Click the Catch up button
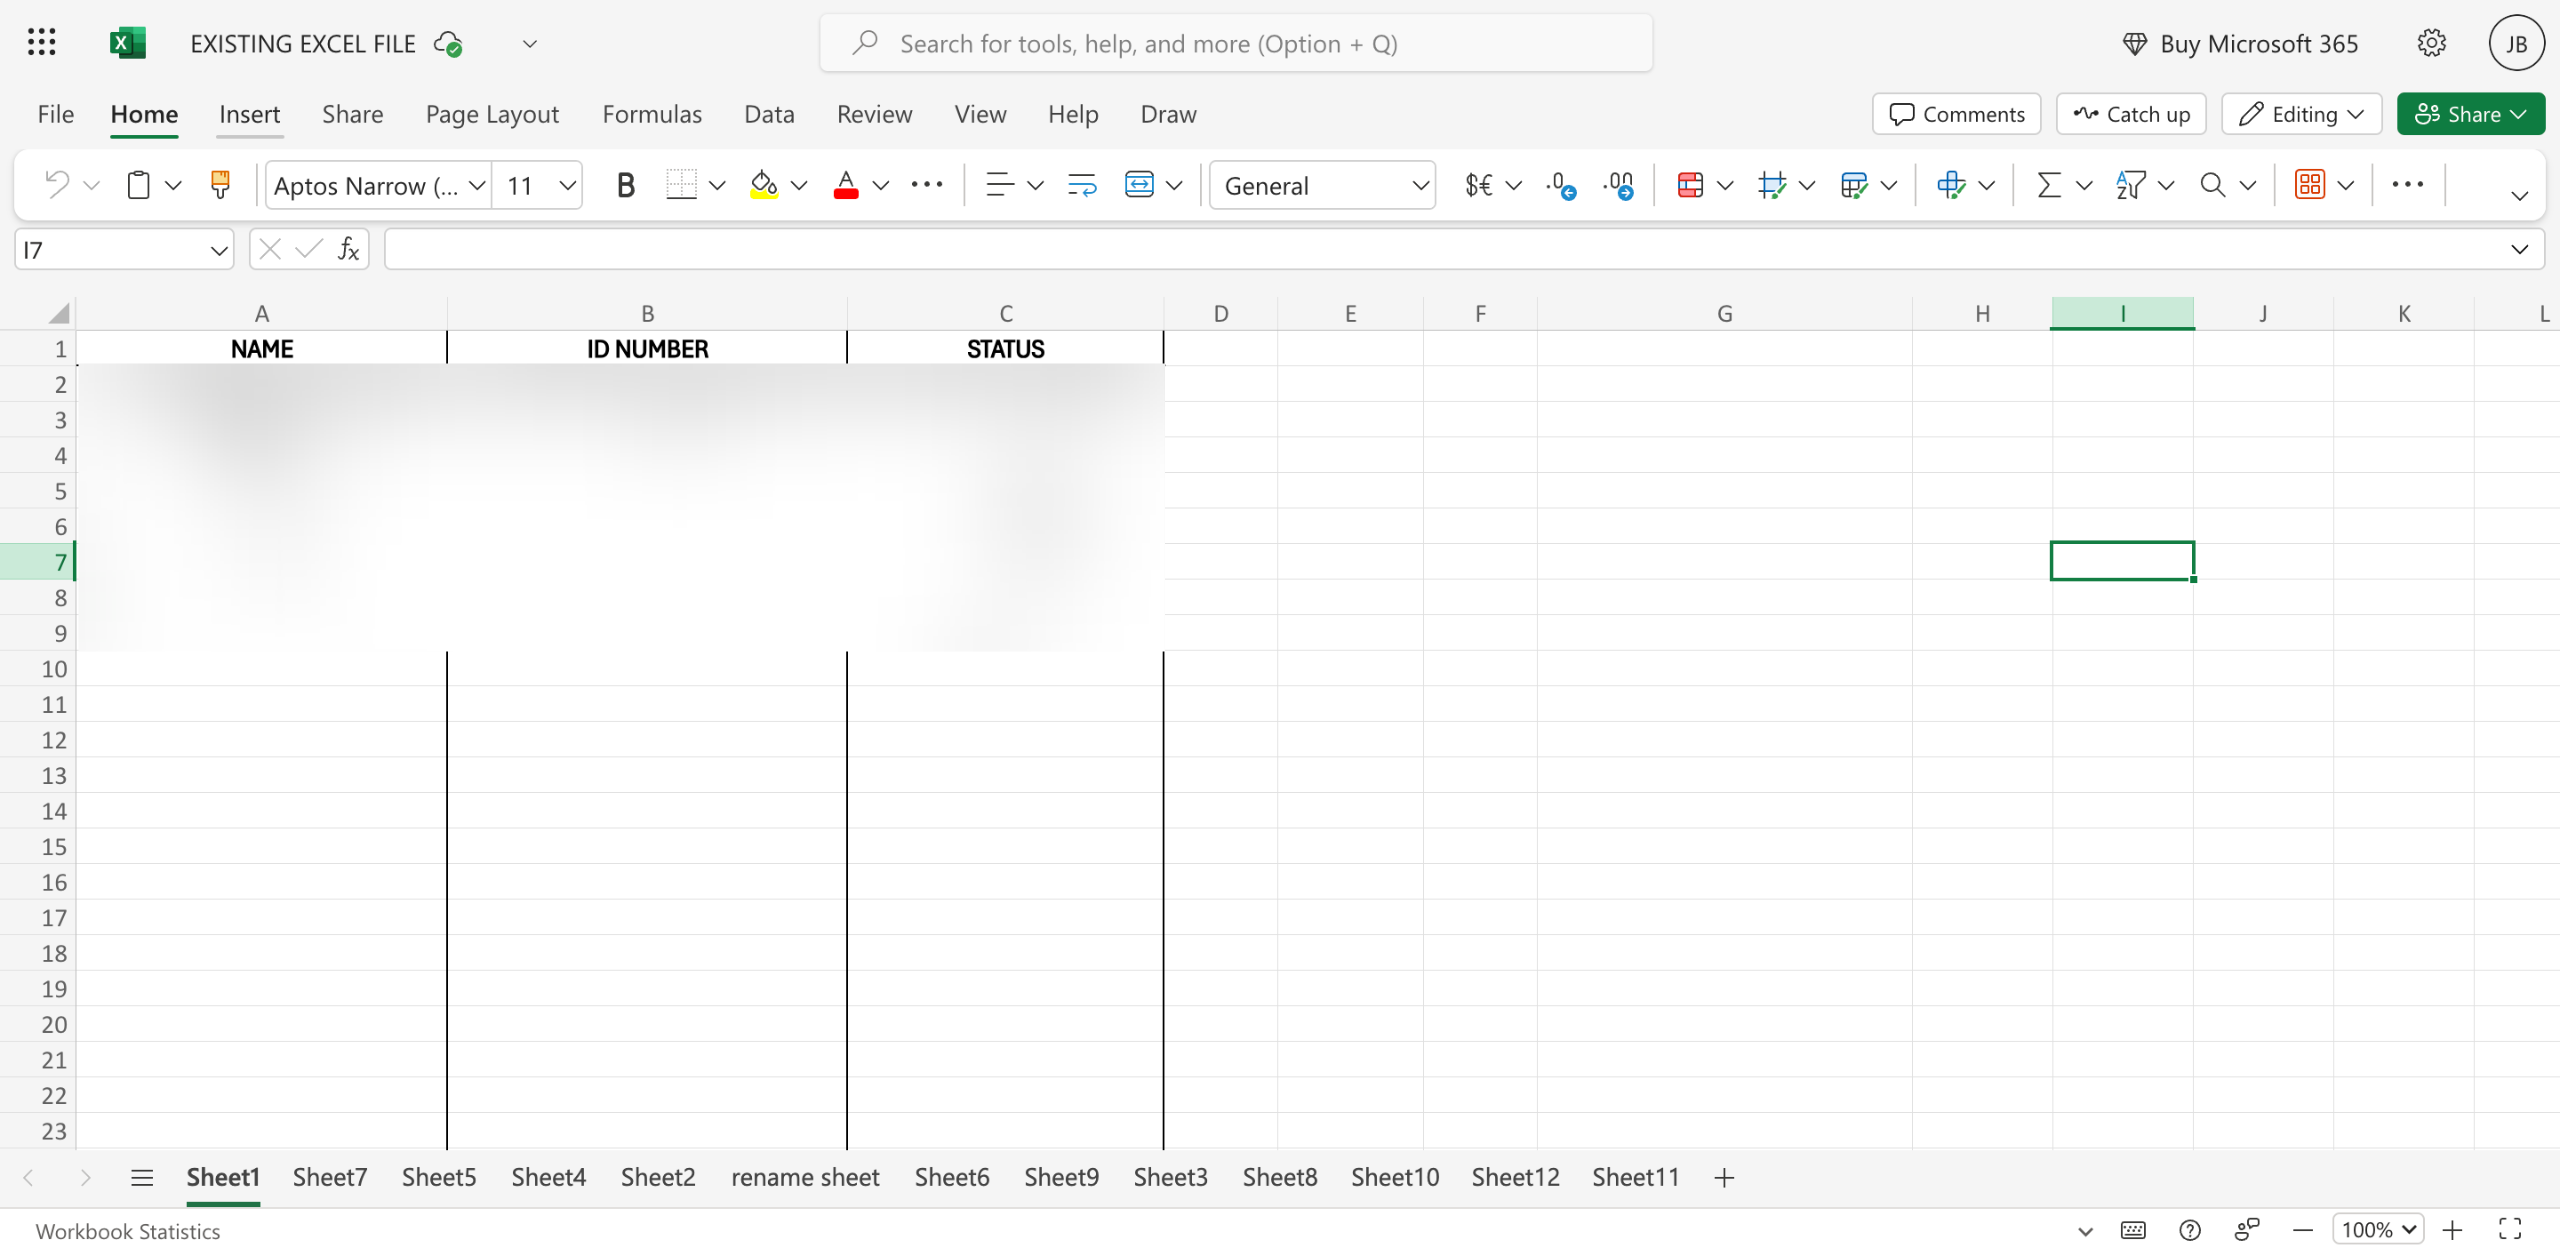The width and height of the screenshot is (2560, 1248). coord(2131,114)
